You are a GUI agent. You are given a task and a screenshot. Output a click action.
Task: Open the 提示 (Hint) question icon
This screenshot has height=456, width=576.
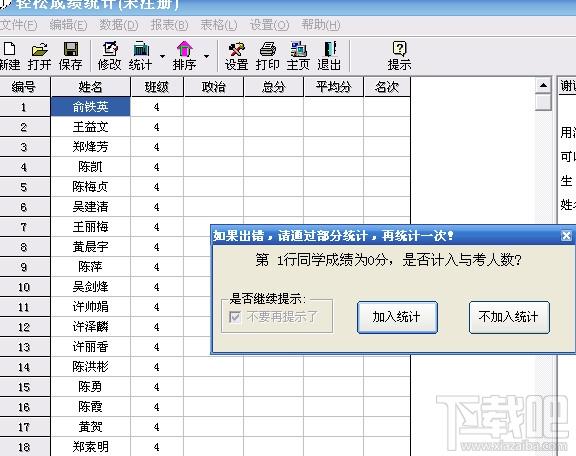pos(399,56)
